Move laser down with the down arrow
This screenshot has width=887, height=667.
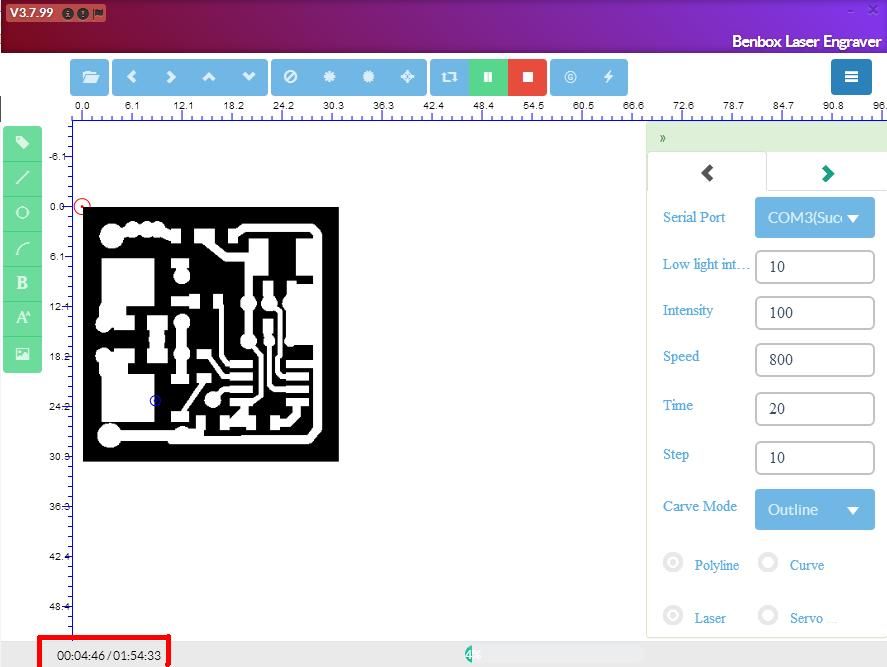click(x=248, y=77)
